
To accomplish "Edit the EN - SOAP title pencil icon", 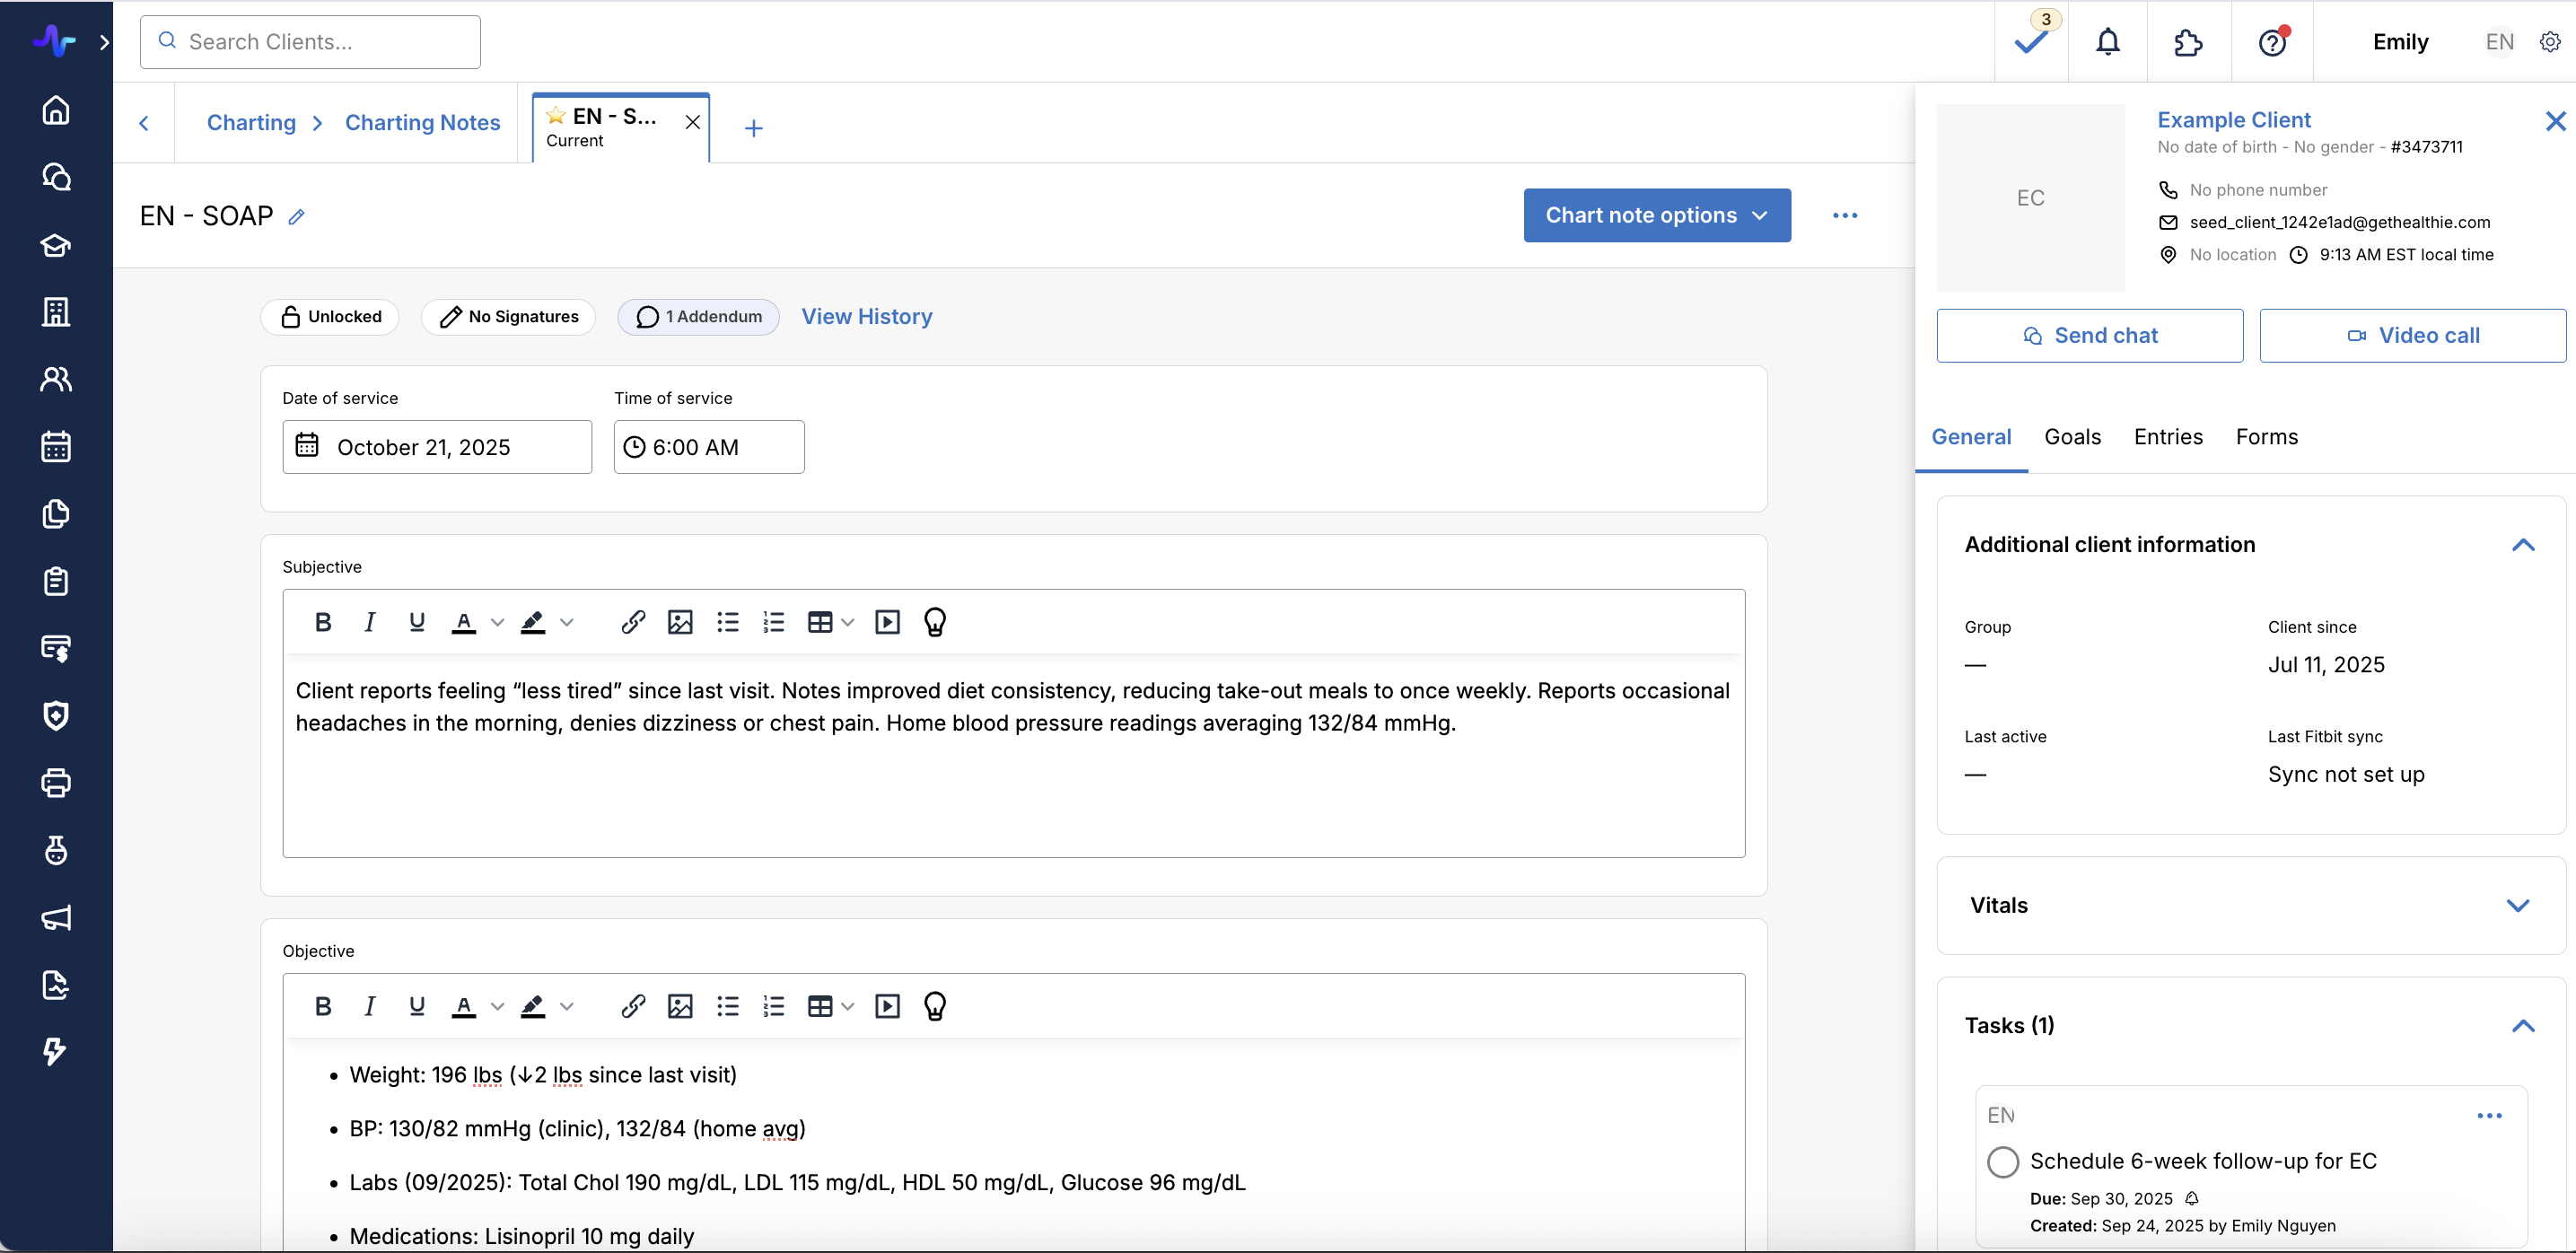I will pos(296,216).
